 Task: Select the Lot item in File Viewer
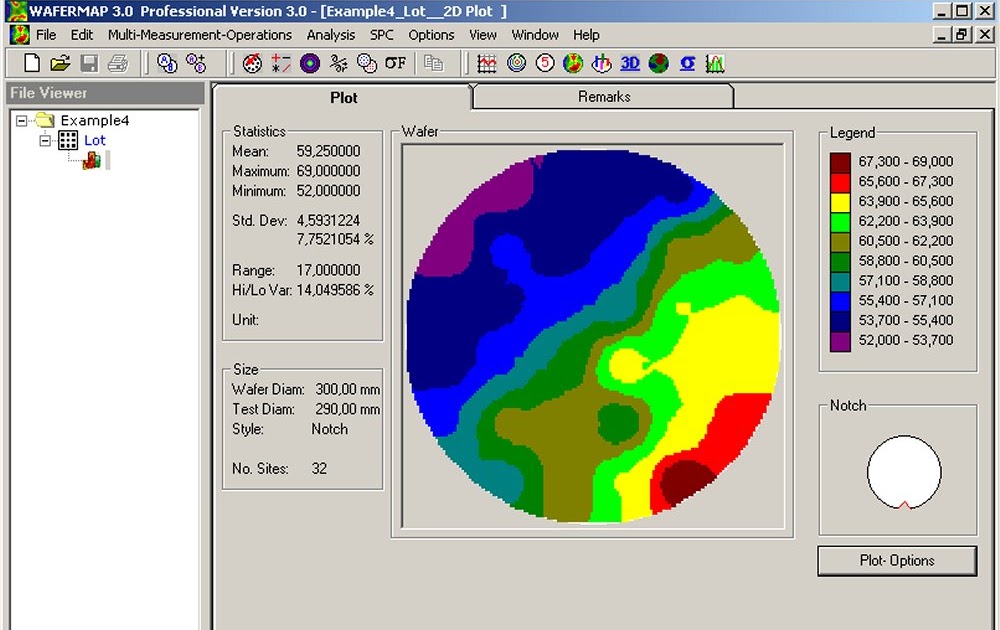coord(93,140)
